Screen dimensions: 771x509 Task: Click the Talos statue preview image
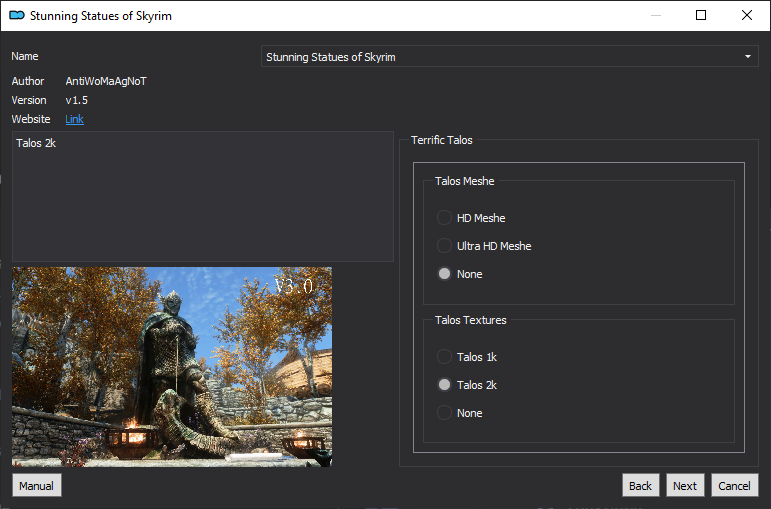pos(172,366)
